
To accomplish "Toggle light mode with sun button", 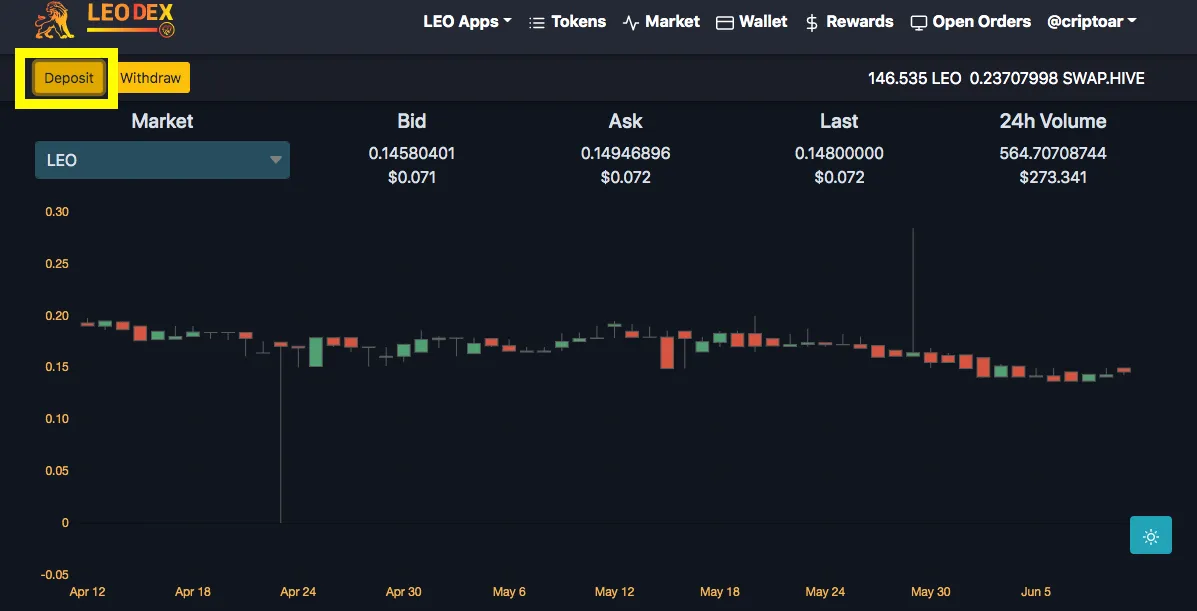I will click(x=1150, y=537).
